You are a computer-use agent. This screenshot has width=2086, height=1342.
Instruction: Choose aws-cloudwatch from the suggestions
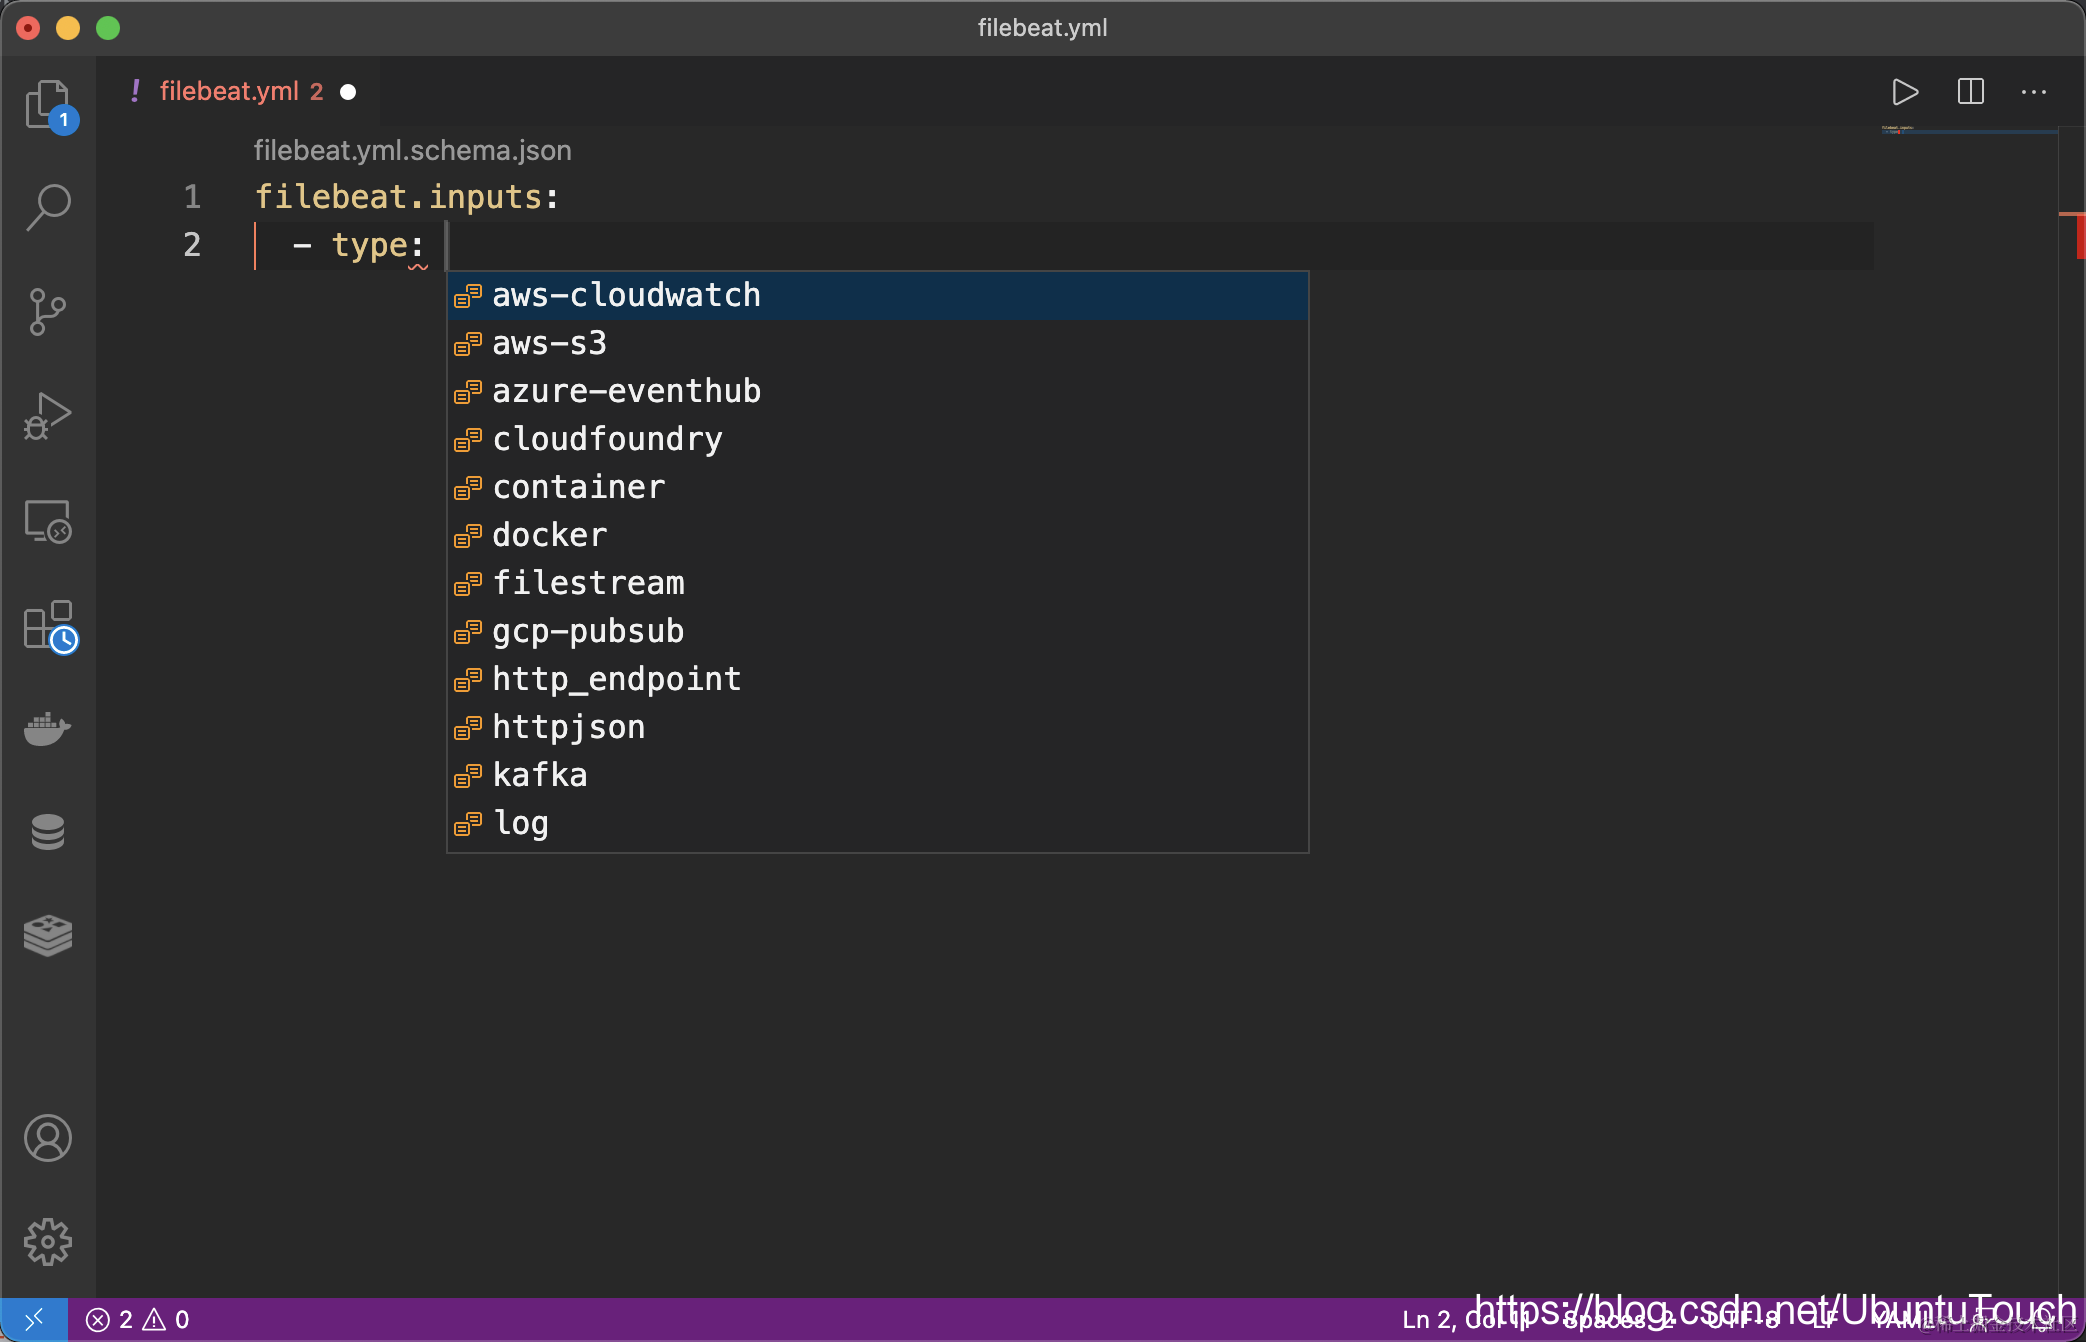[x=626, y=296]
